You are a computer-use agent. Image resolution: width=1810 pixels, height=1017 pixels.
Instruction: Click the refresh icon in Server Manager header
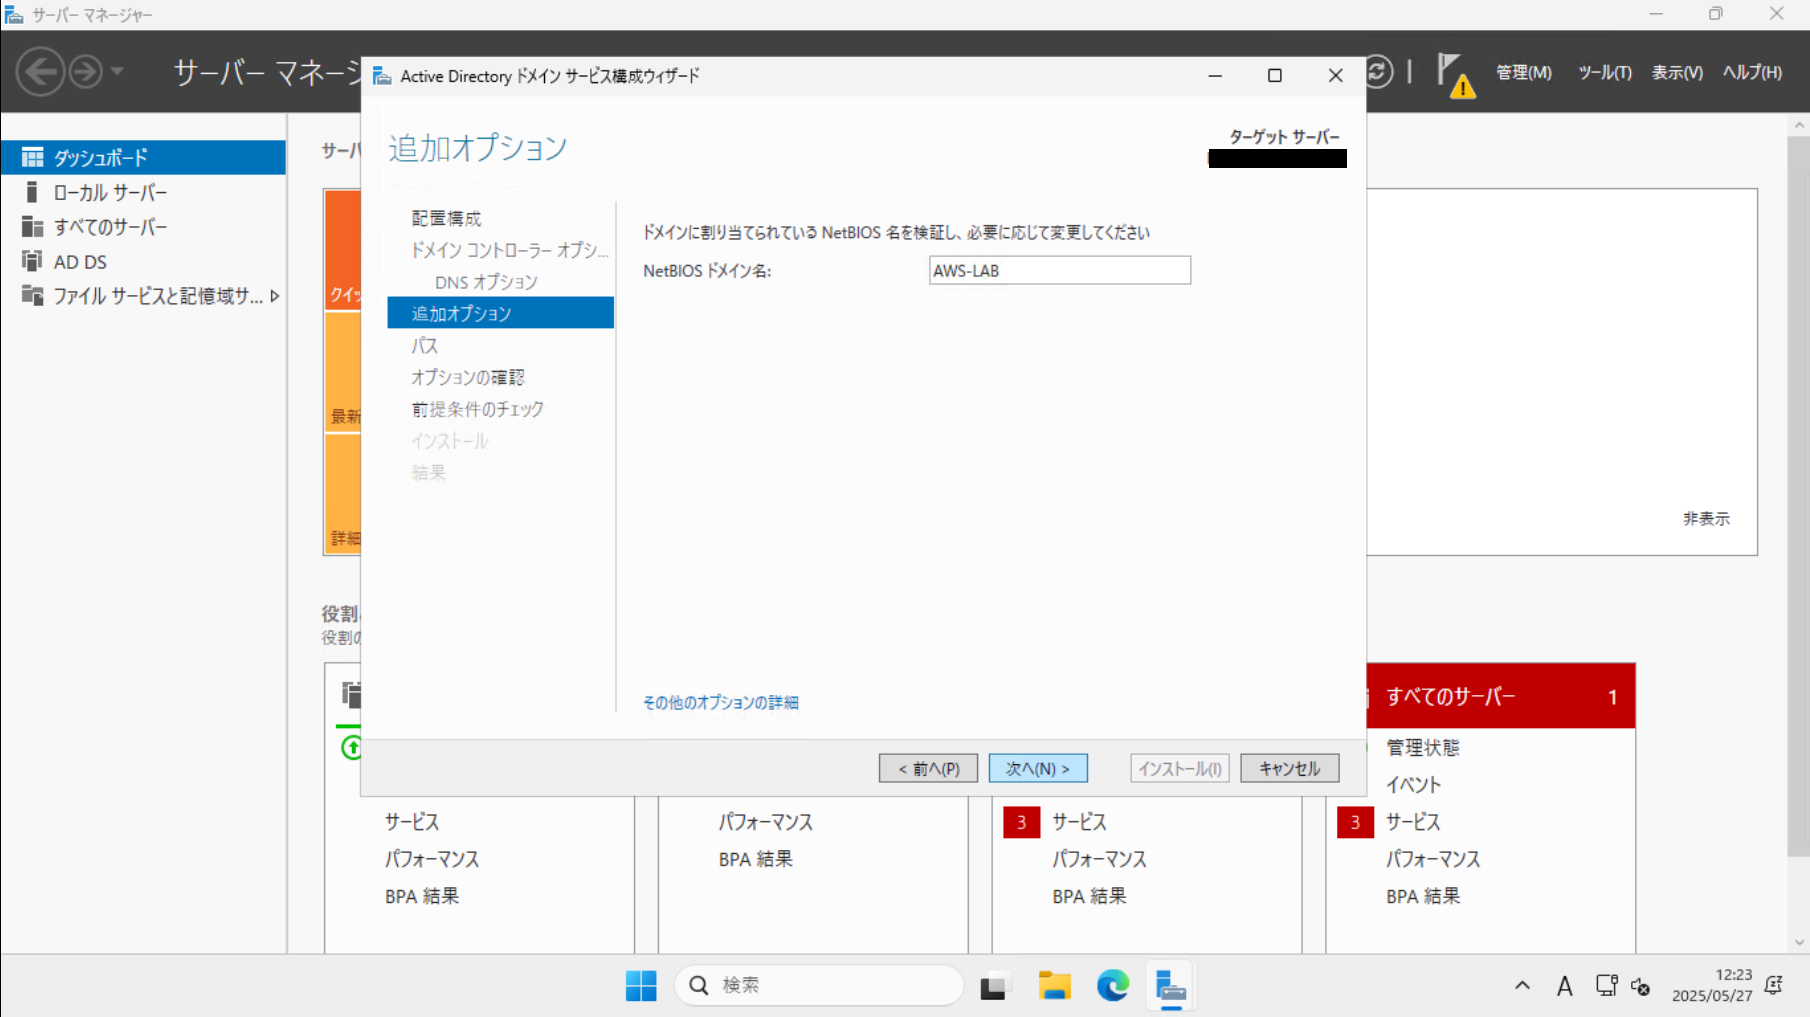pos(1379,72)
